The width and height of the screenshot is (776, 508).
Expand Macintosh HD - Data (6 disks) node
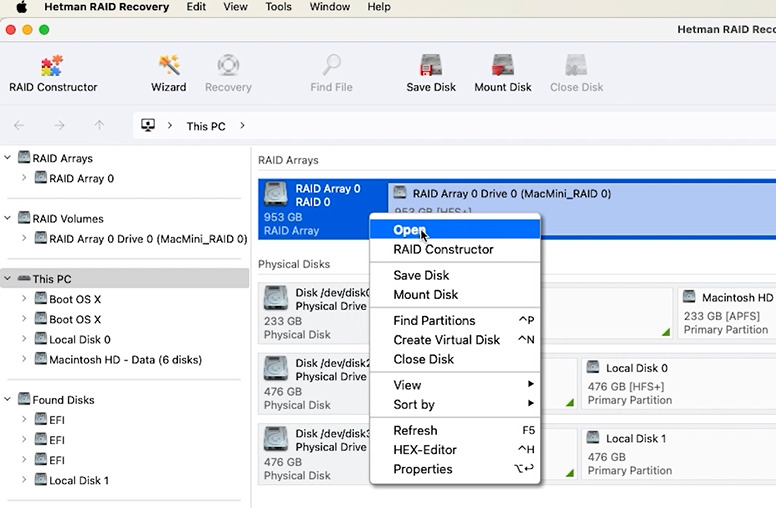(24, 359)
